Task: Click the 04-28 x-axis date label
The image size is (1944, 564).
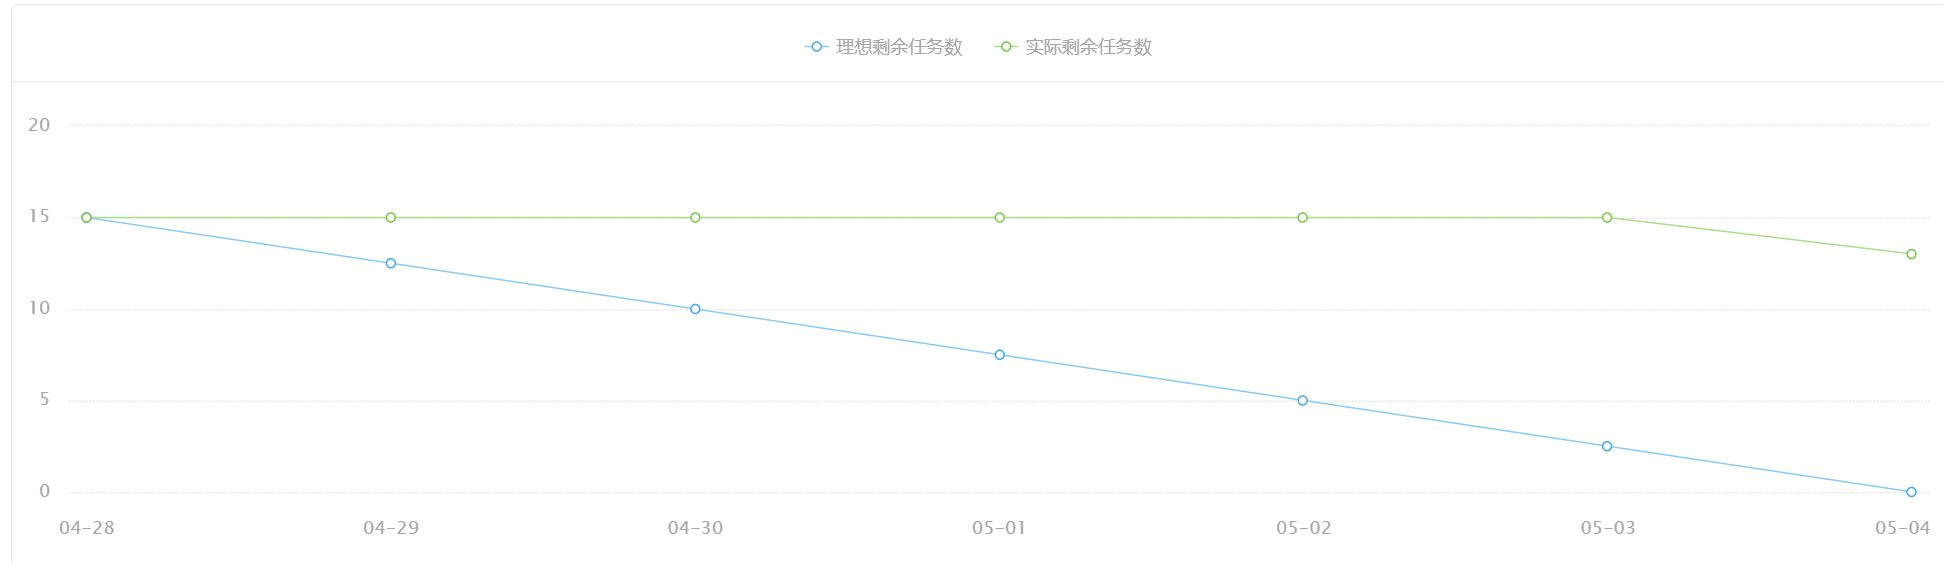Action: coord(87,528)
